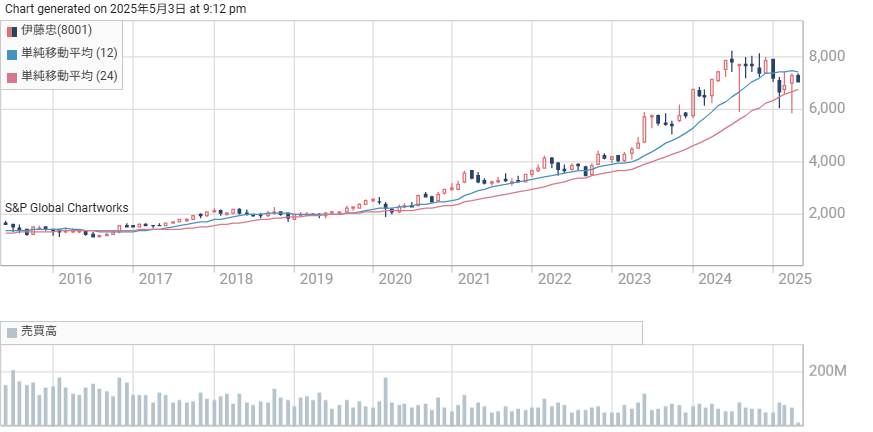This screenshot has height=432, width=873.
Task: Click the 4,000 price axis label
Action: [826, 161]
